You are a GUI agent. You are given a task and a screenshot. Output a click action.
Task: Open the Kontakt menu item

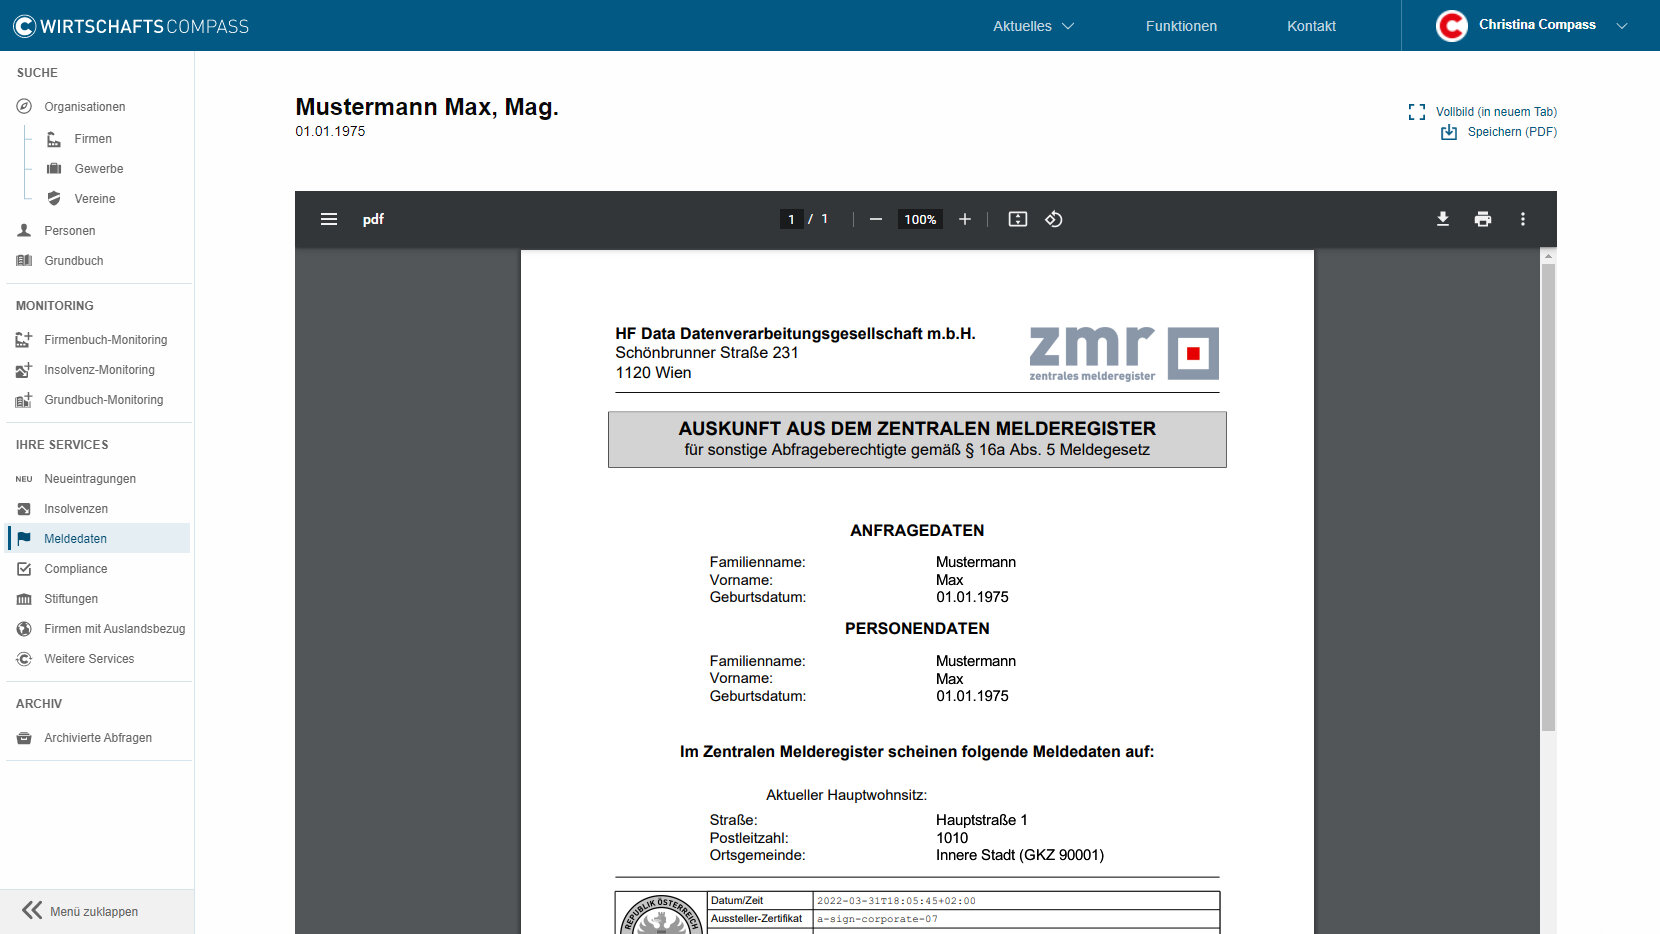tap(1311, 26)
